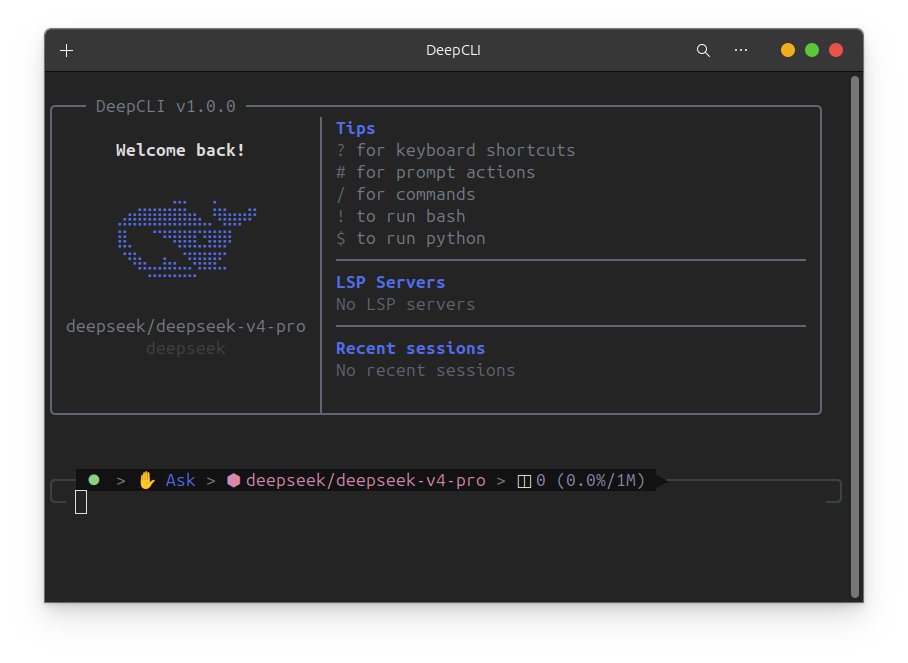Click the vertical scrollbar on the right

coord(855,337)
